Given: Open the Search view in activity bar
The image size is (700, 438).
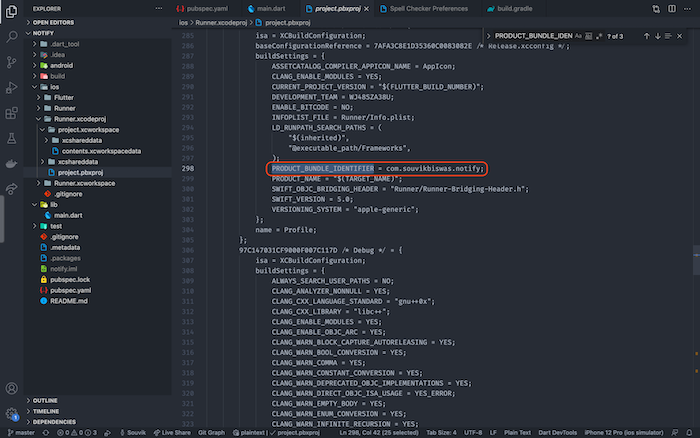Looking at the screenshot, I should click(12, 35).
